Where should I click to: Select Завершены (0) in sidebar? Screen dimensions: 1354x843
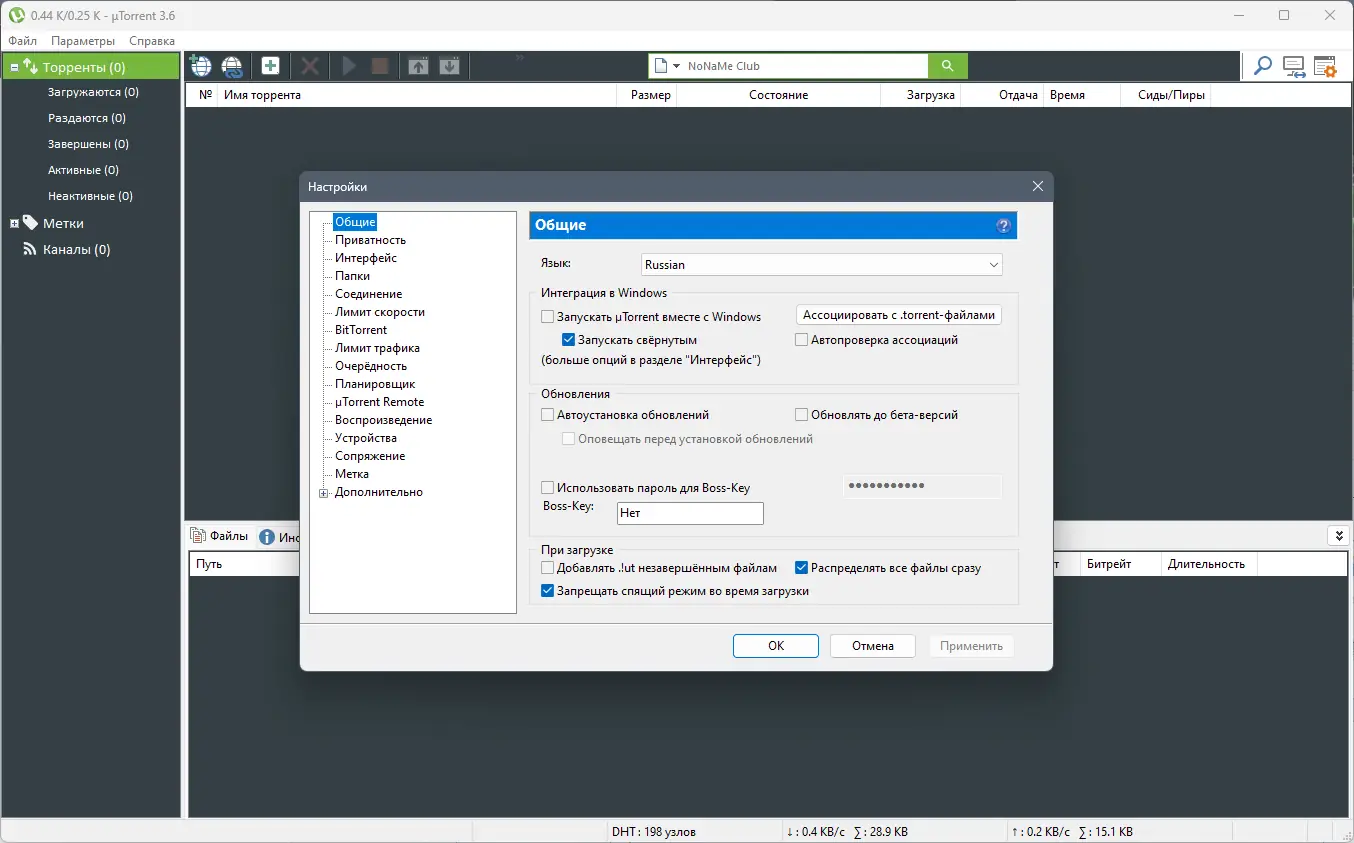click(88, 144)
